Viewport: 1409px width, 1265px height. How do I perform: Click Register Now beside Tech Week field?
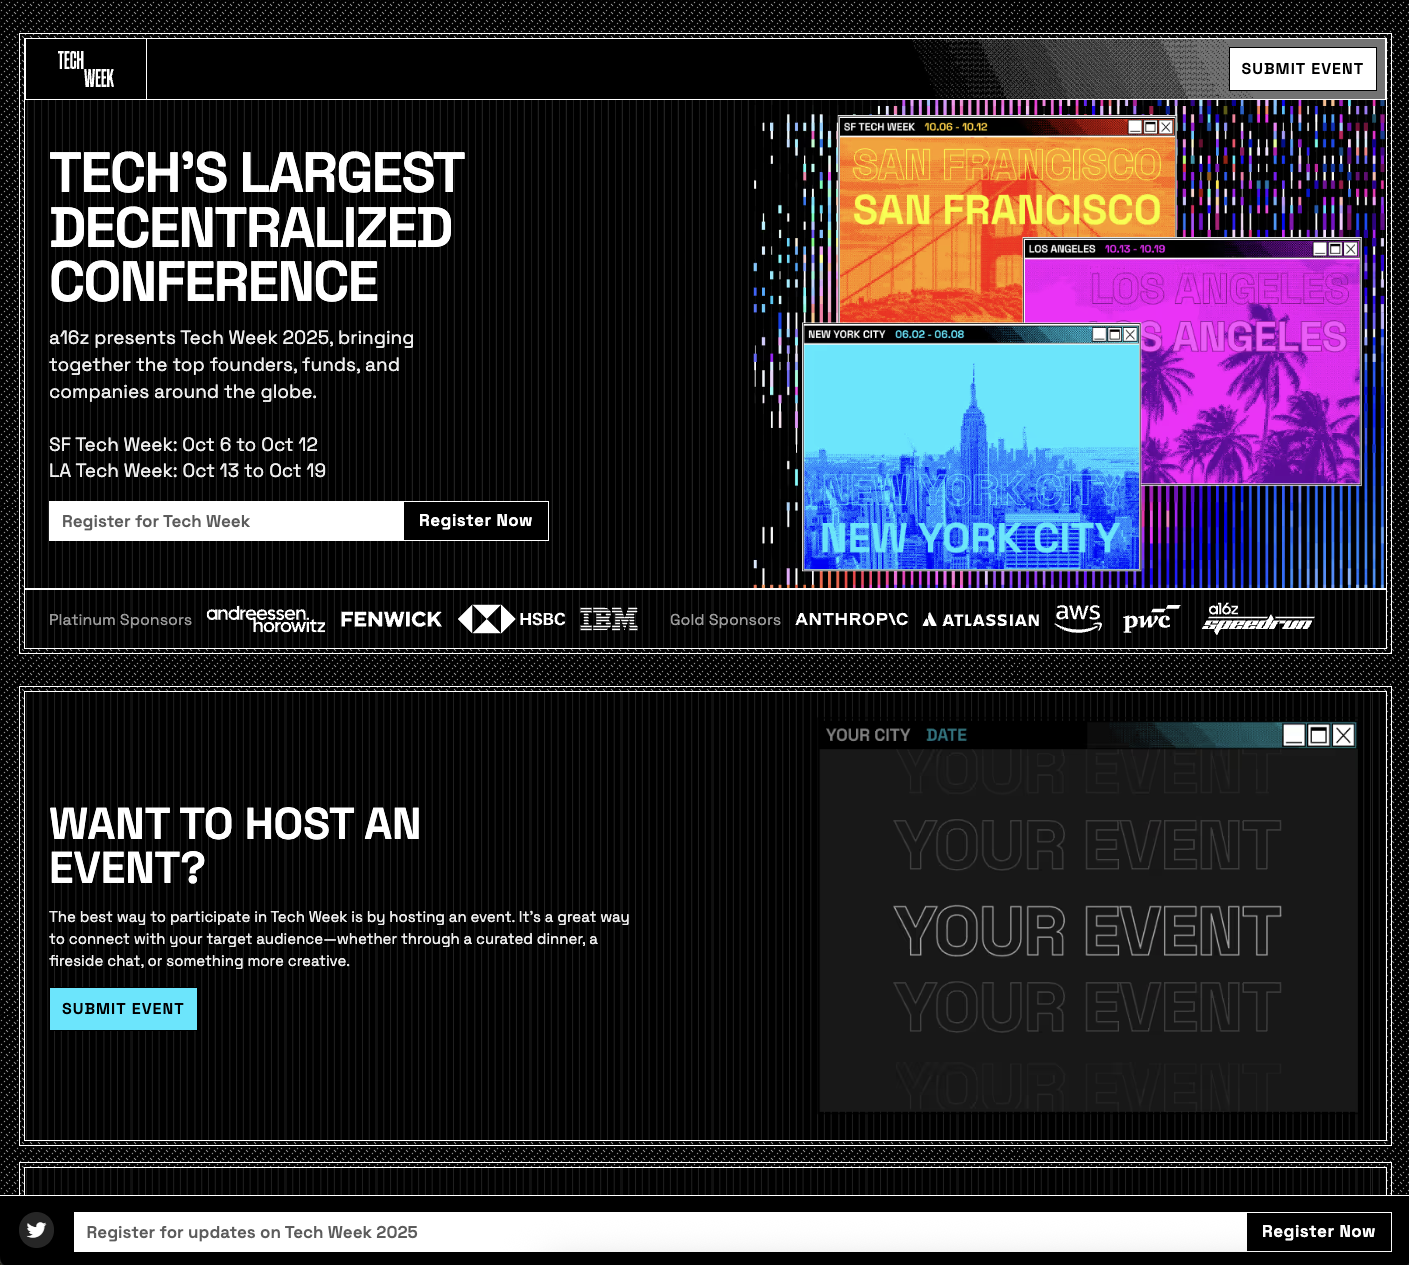476,521
